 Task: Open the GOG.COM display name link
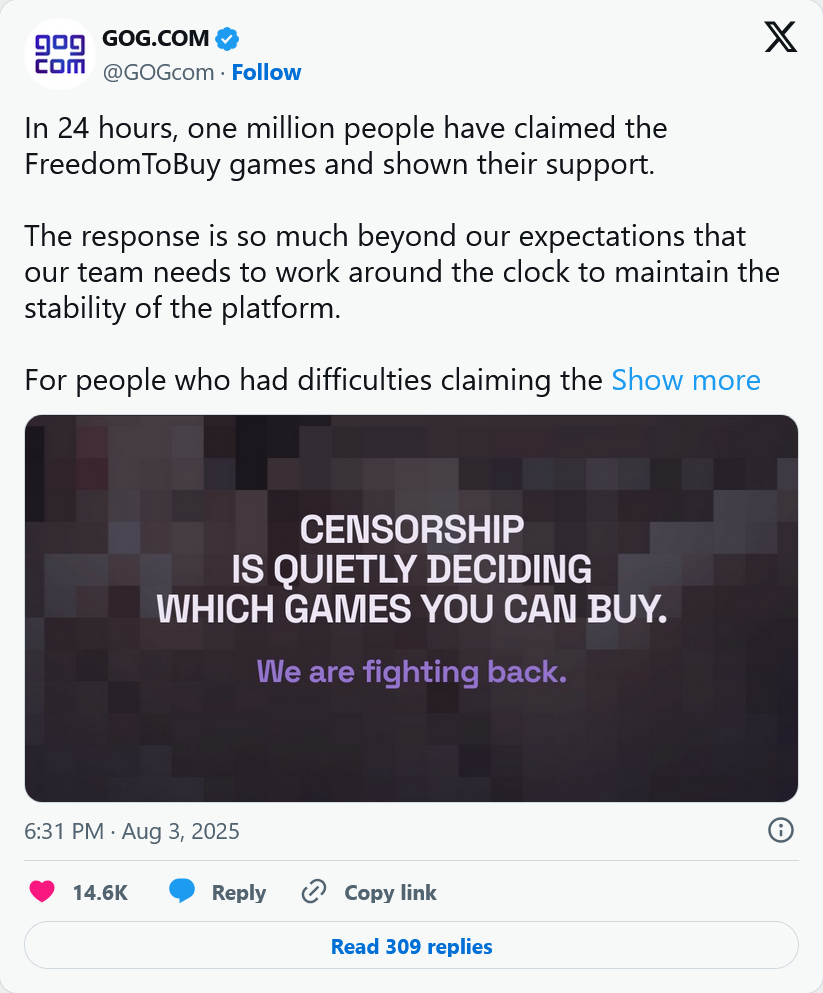click(156, 39)
